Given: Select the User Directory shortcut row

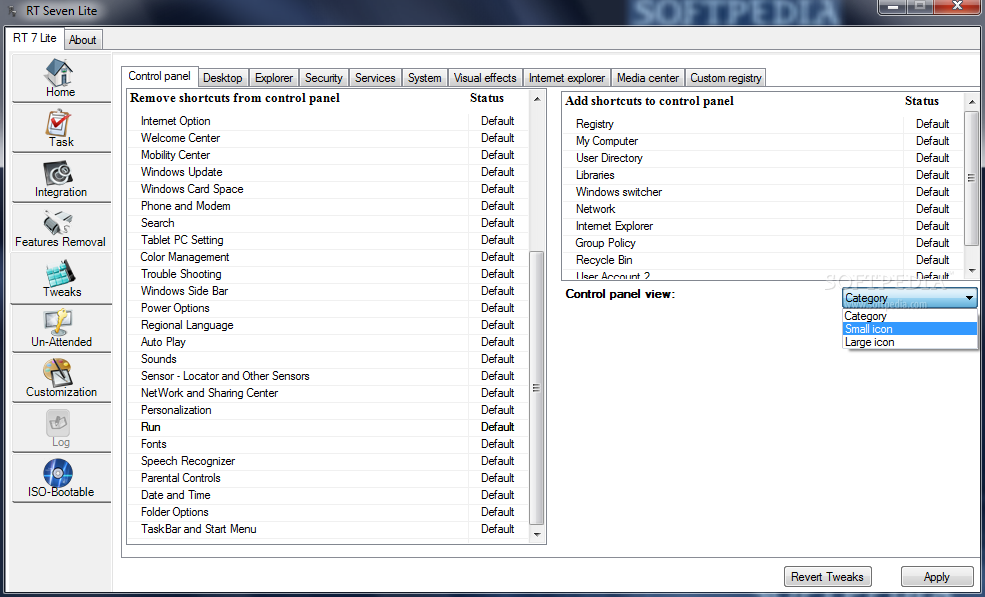Looking at the screenshot, I should point(764,158).
